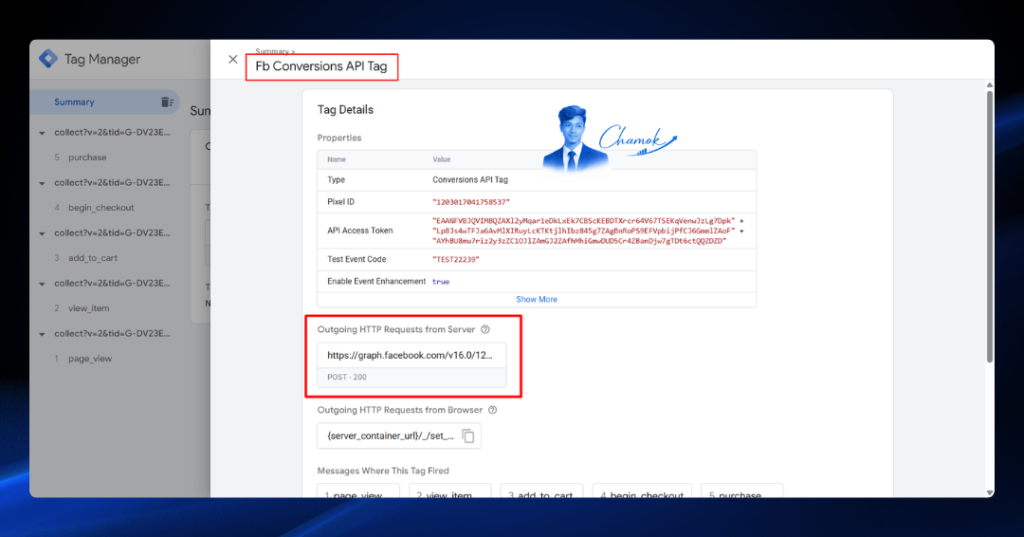Click the vertical scrollbar of tag details

click(x=989, y=226)
